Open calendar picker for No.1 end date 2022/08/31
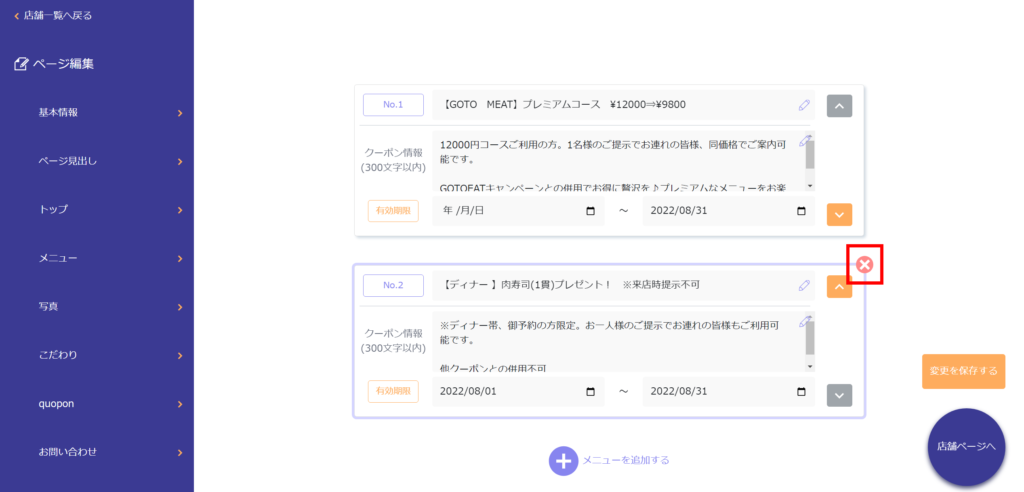The width and height of the screenshot is (1024, 492). [801, 211]
